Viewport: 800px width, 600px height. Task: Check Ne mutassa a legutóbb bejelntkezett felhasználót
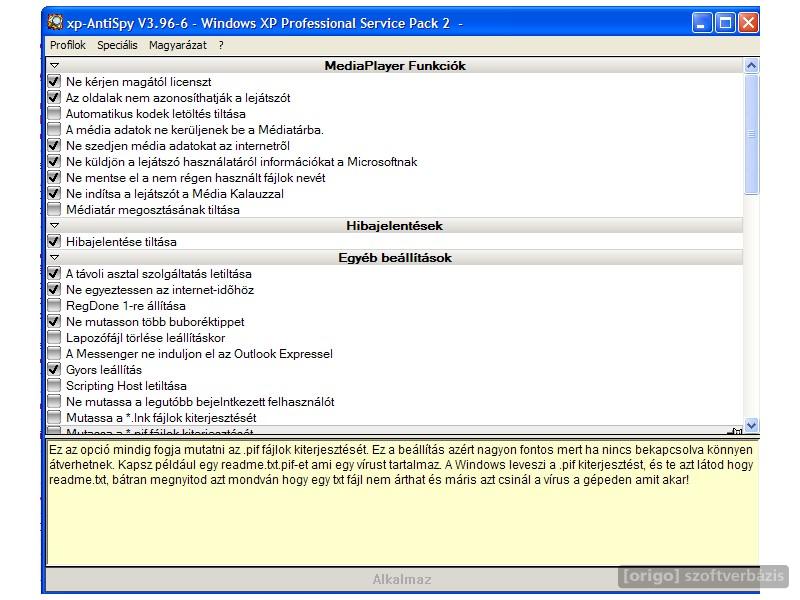[x=54, y=402]
